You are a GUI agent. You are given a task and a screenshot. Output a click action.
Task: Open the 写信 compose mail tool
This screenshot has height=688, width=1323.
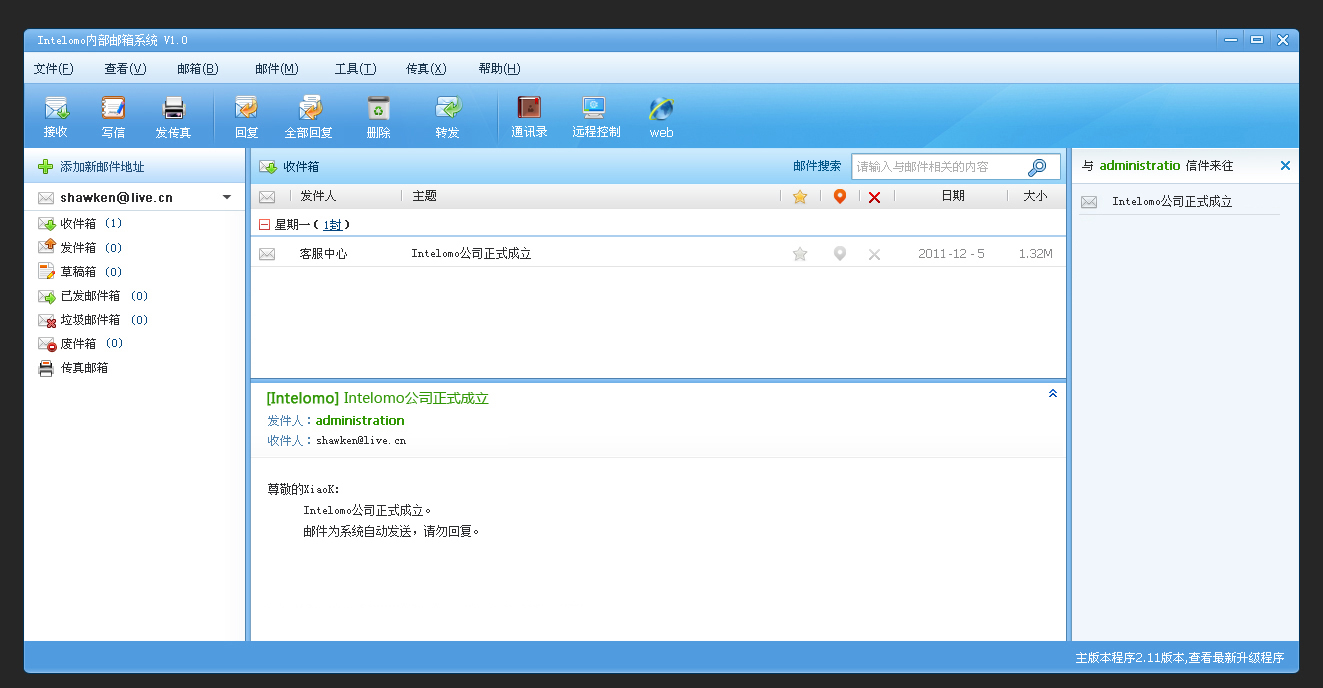point(113,108)
